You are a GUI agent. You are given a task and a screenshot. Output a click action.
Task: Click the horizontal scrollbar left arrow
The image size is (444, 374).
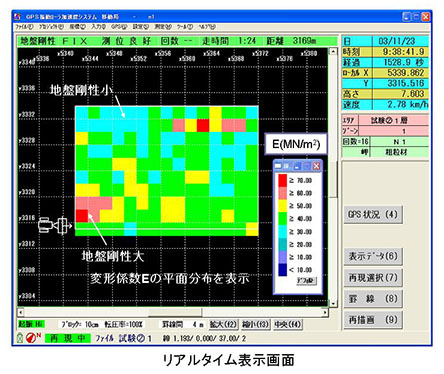(x=21, y=312)
